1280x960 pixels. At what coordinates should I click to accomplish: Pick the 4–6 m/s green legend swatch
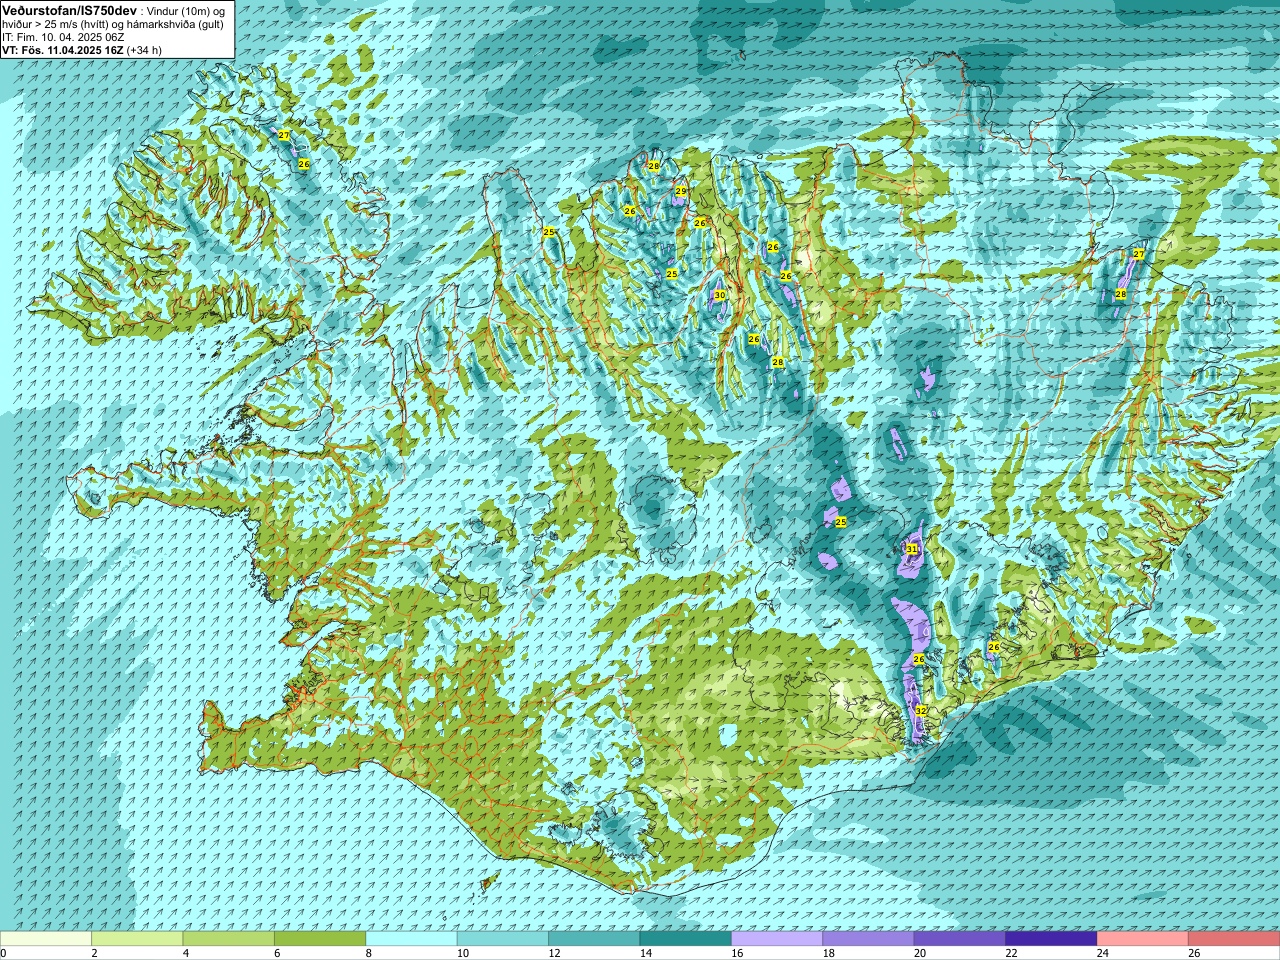229,939
